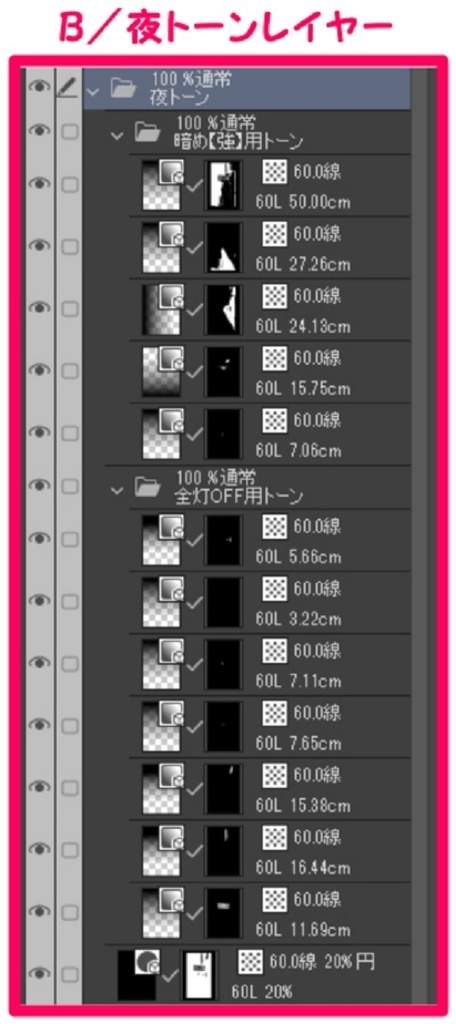The width and height of the screenshot is (456, 1024).
Task: Click the 夜トーン folder icon
Action: pos(122,89)
